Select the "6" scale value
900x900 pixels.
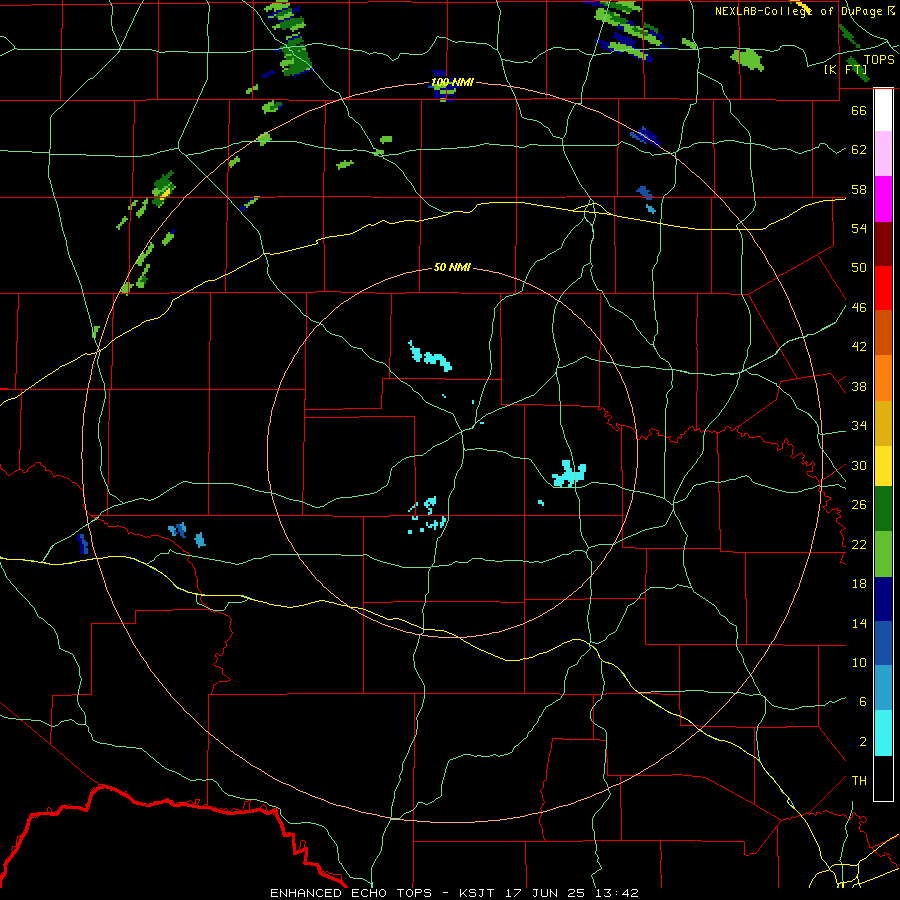pyautogui.click(x=862, y=702)
